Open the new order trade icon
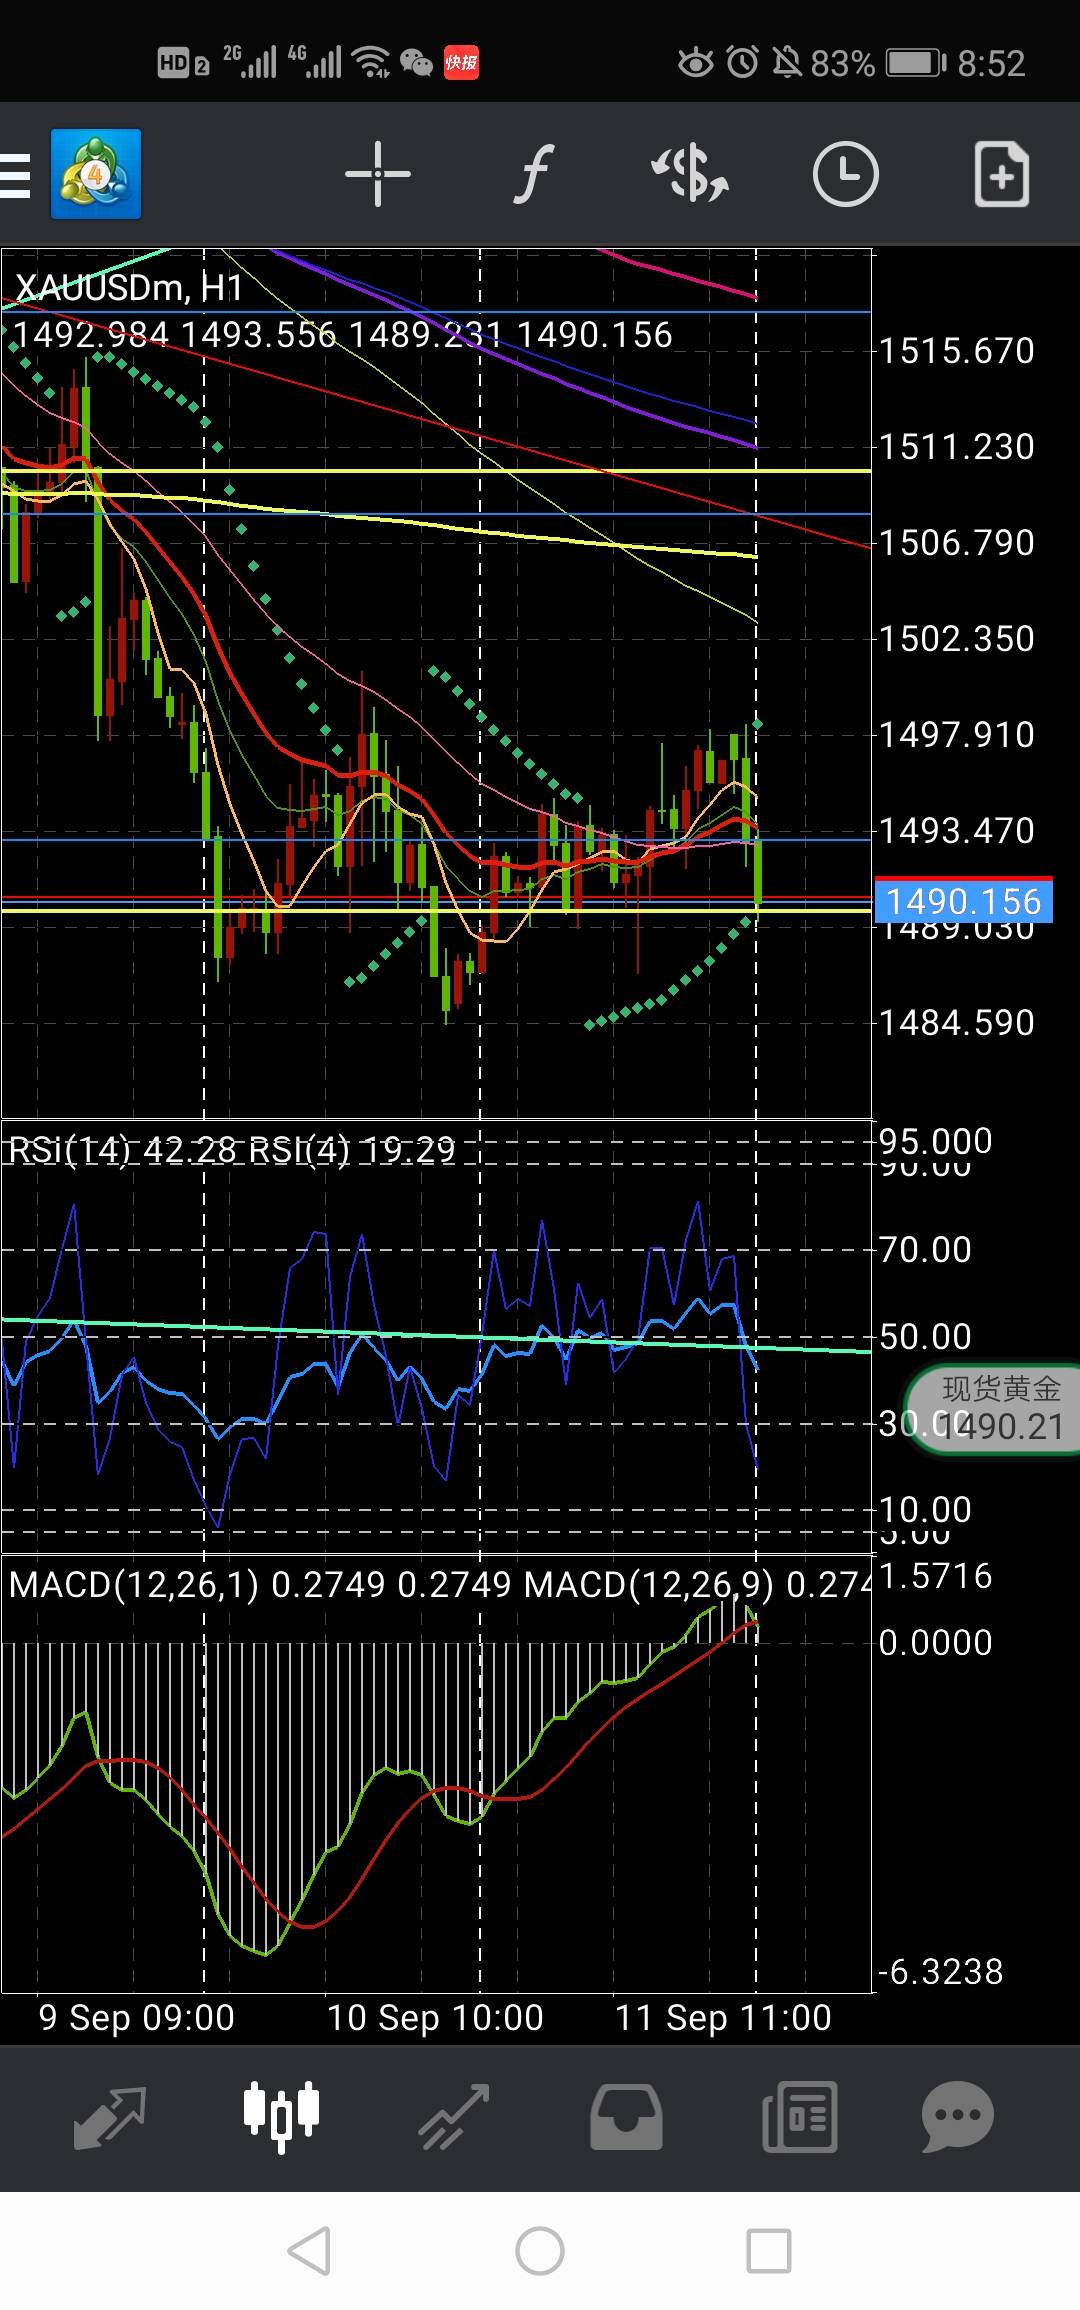This screenshot has width=1080, height=2310. pyautogui.click(x=690, y=174)
